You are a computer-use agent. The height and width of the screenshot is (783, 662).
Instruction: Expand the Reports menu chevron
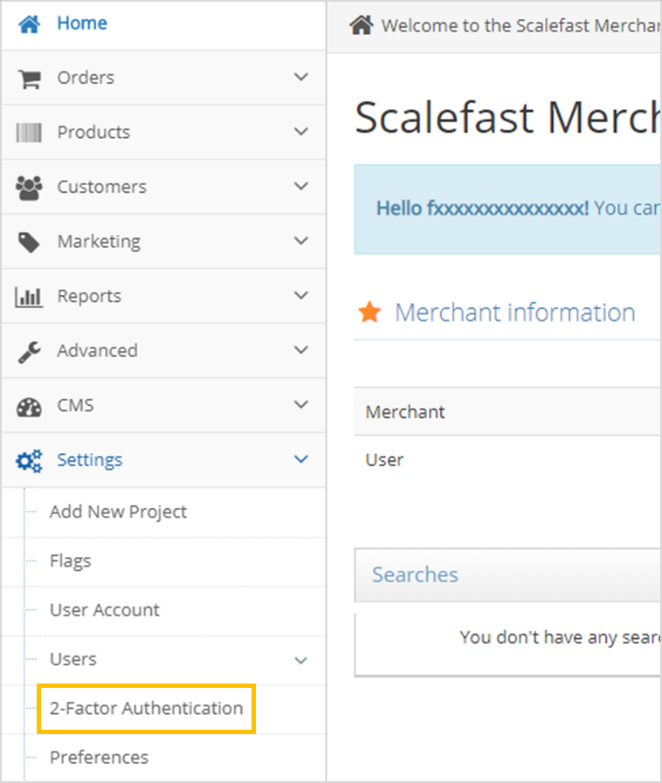[x=301, y=296]
